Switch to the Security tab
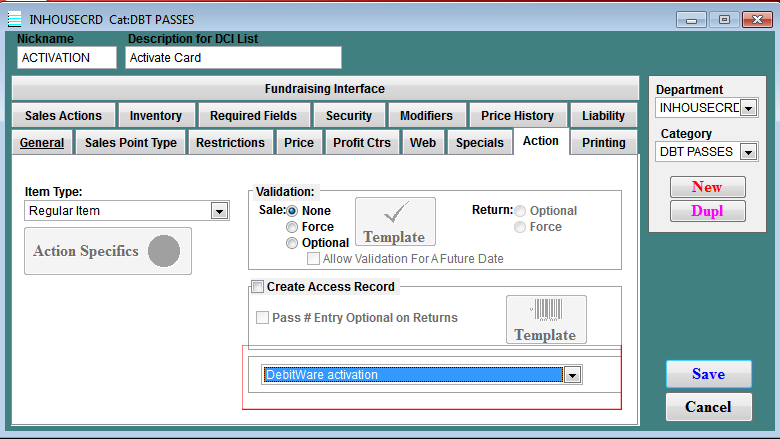 tap(349, 115)
